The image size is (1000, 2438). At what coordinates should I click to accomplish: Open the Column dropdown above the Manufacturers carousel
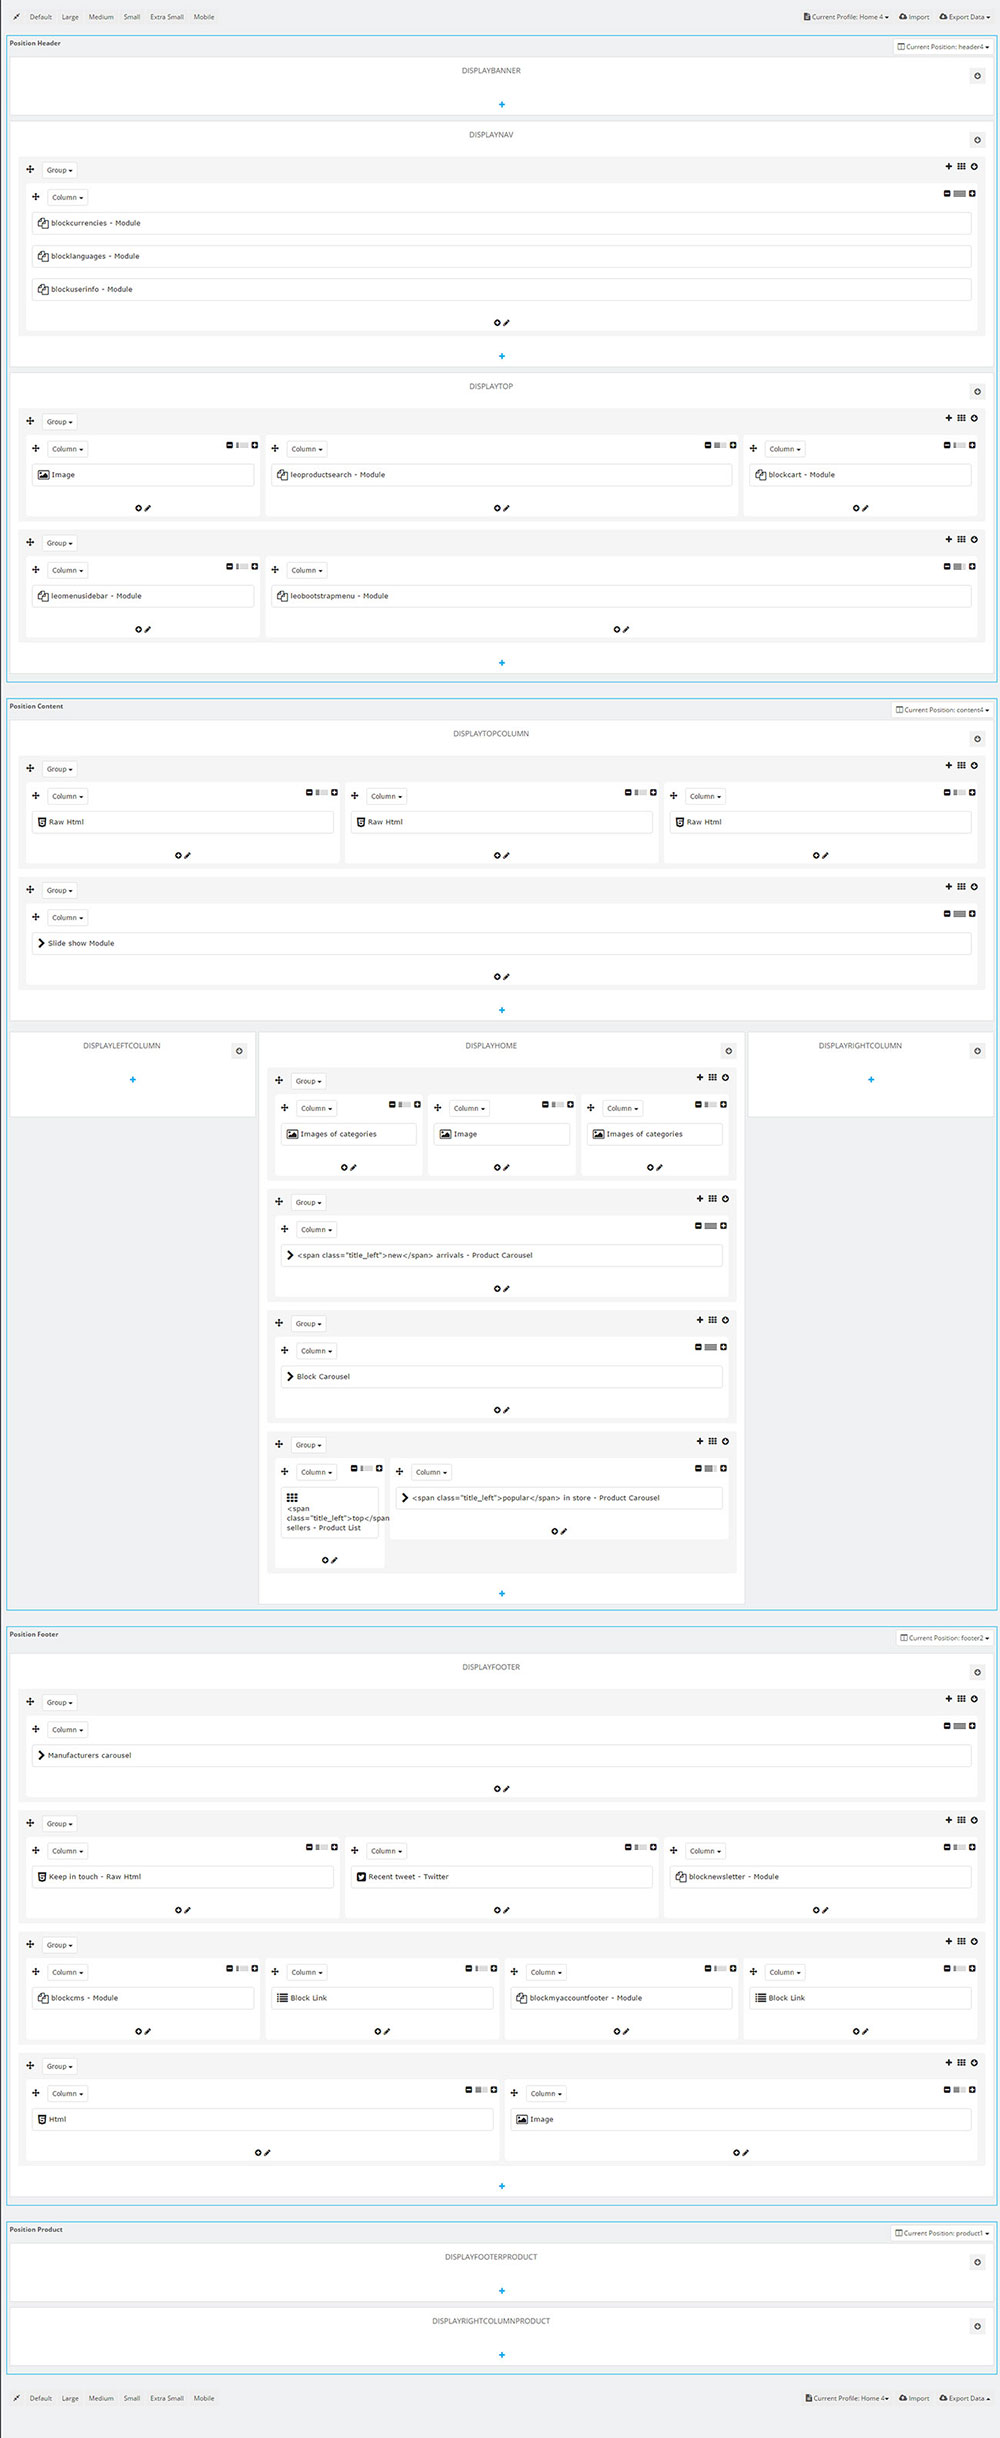coord(68,1729)
